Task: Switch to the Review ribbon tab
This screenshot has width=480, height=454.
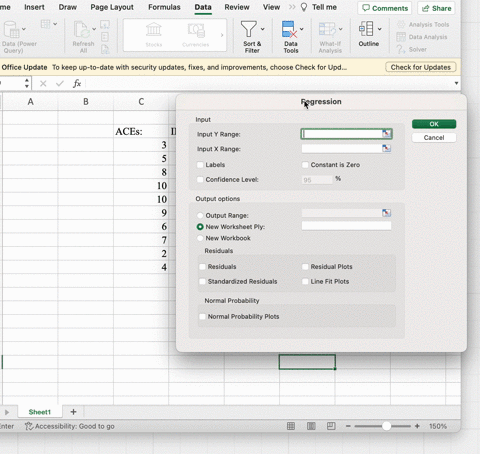Action: (x=237, y=7)
